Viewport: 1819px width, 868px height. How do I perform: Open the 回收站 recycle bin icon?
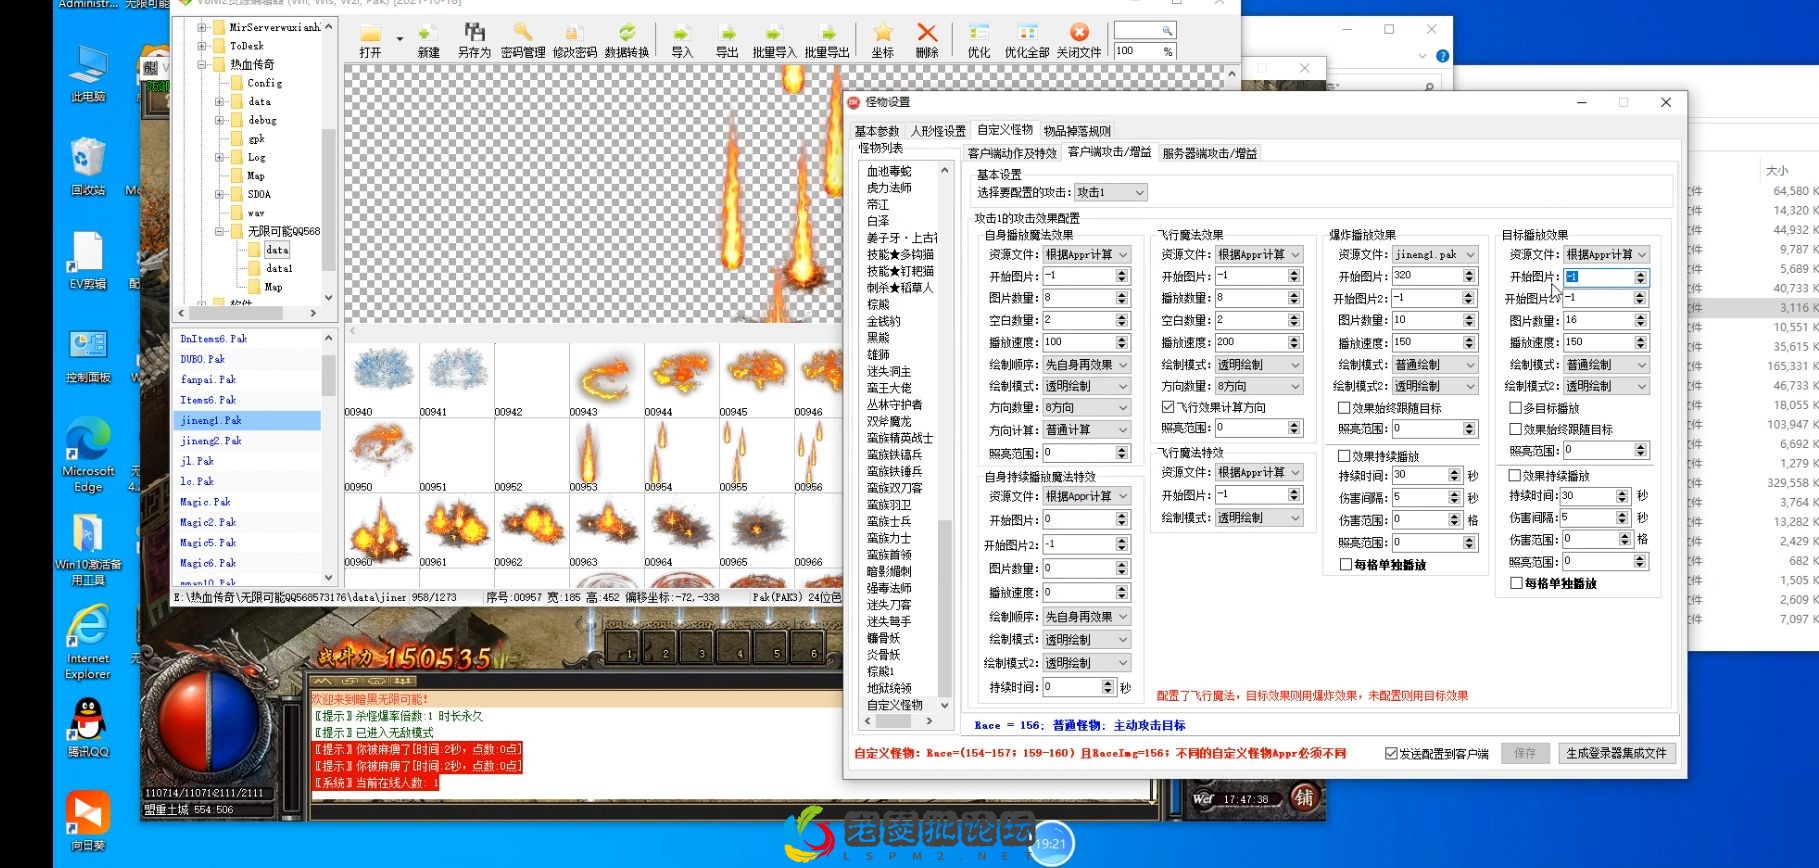(88, 167)
